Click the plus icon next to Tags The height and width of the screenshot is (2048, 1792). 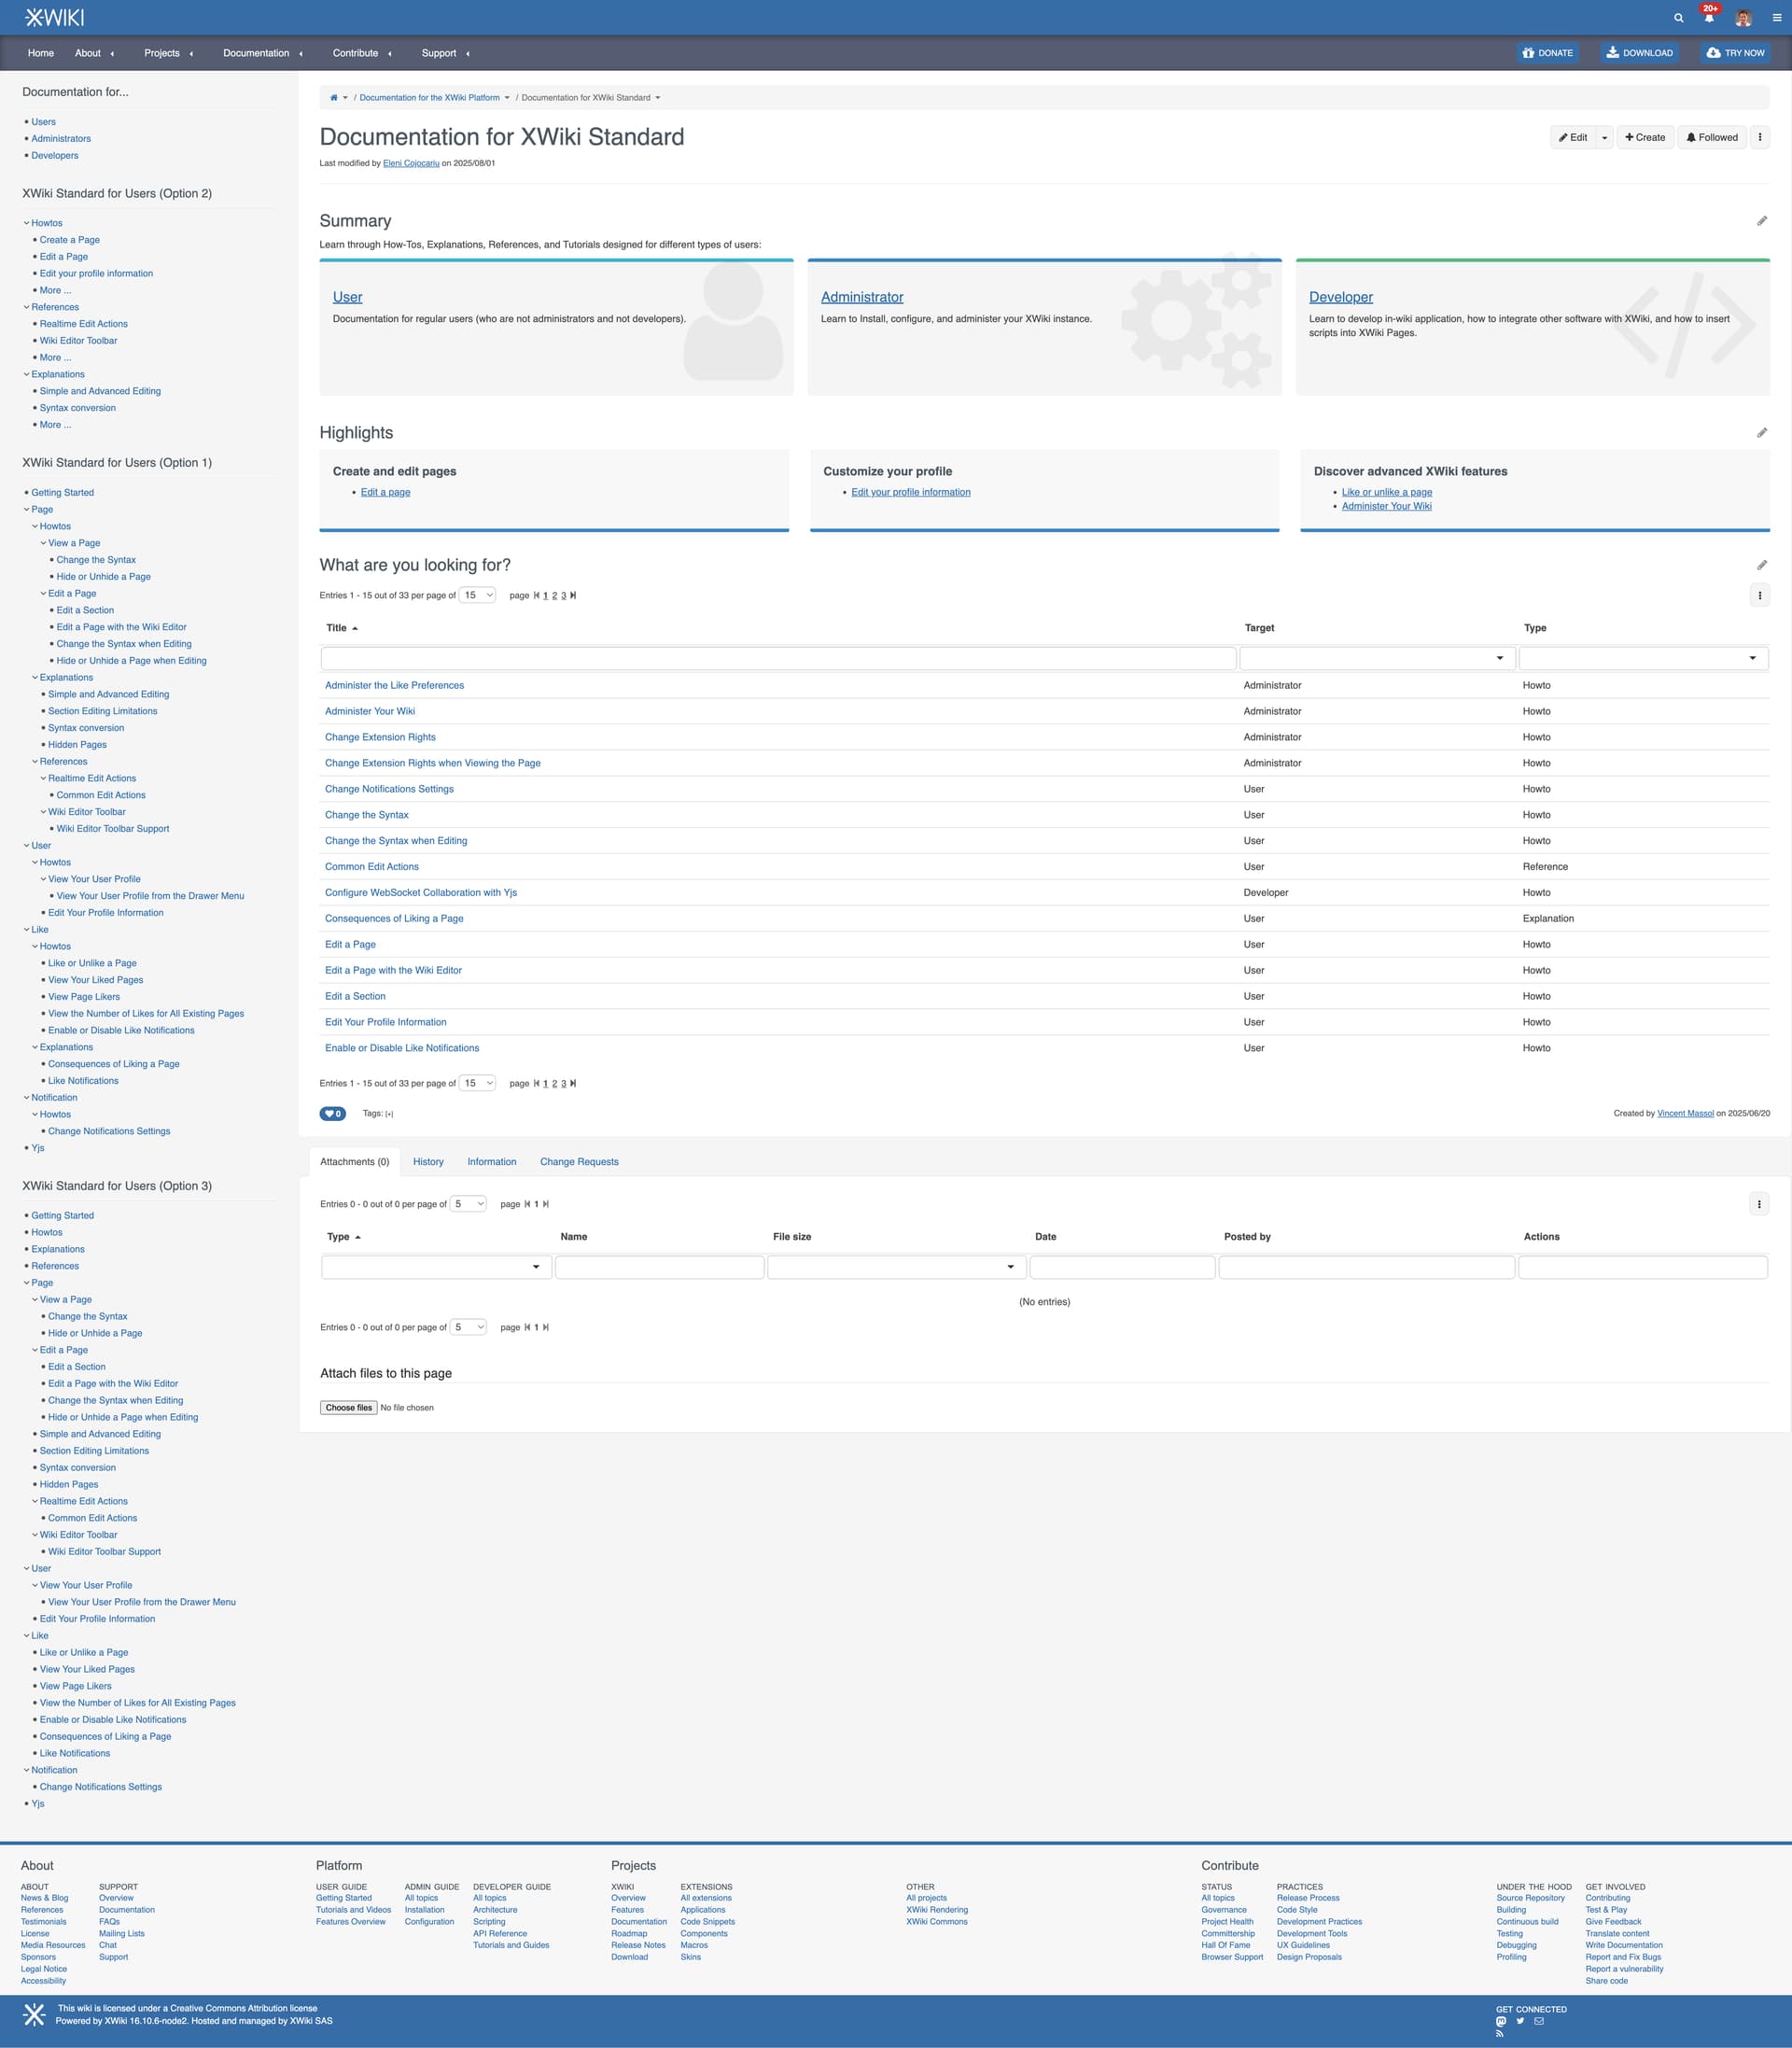389,1114
